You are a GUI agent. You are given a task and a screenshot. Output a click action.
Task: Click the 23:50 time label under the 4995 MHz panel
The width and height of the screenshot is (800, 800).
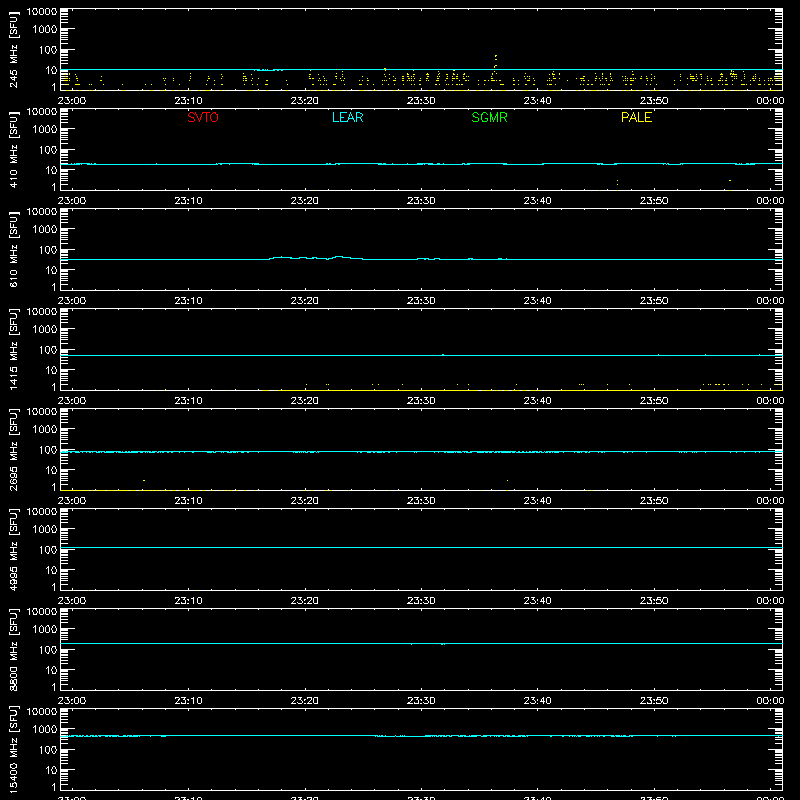pos(654,601)
